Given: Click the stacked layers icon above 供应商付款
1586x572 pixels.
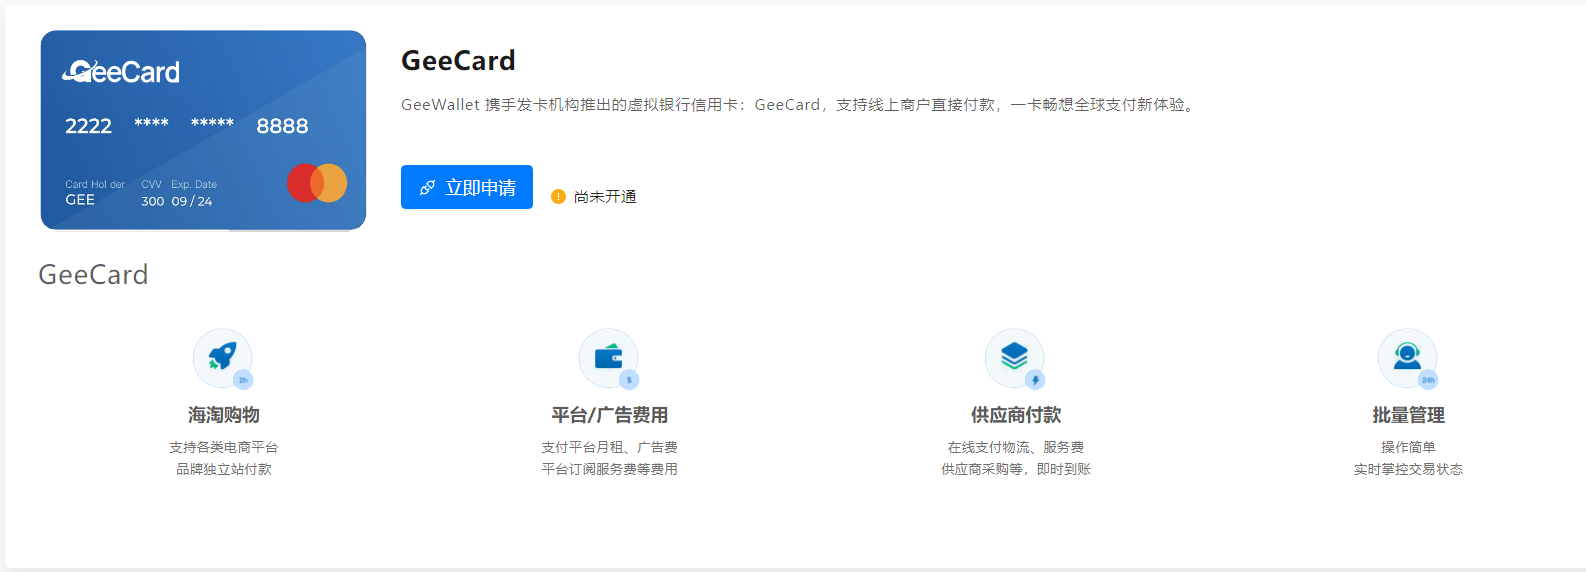Looking at the screenshot, I should pos(1015,357).
